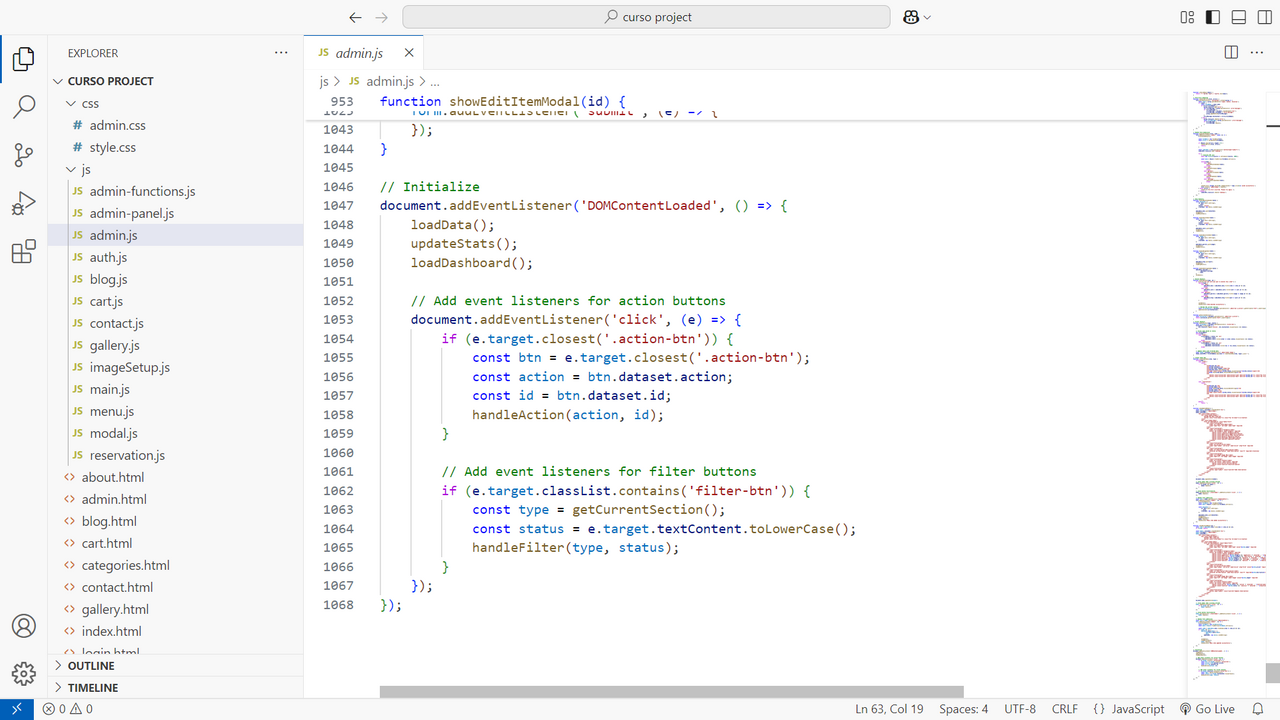The width and height of the screenshot is (1280, 720).
Task: Select the admin.js editor tab
Action: (364, 53)
